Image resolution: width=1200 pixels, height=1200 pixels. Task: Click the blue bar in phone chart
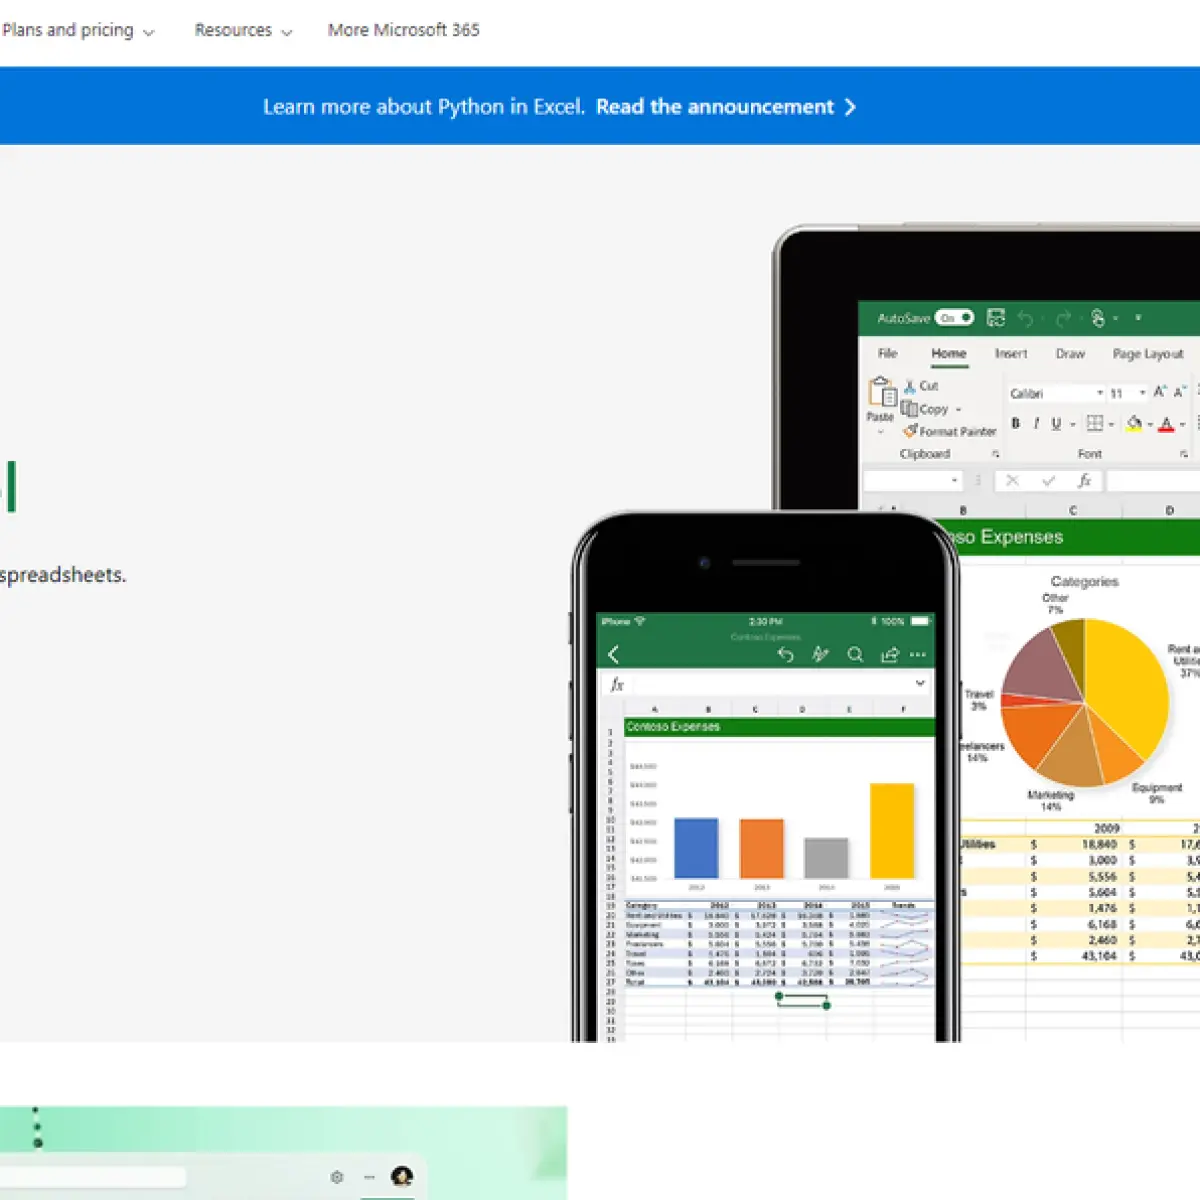pyautogui.click(x=696, y=848)
